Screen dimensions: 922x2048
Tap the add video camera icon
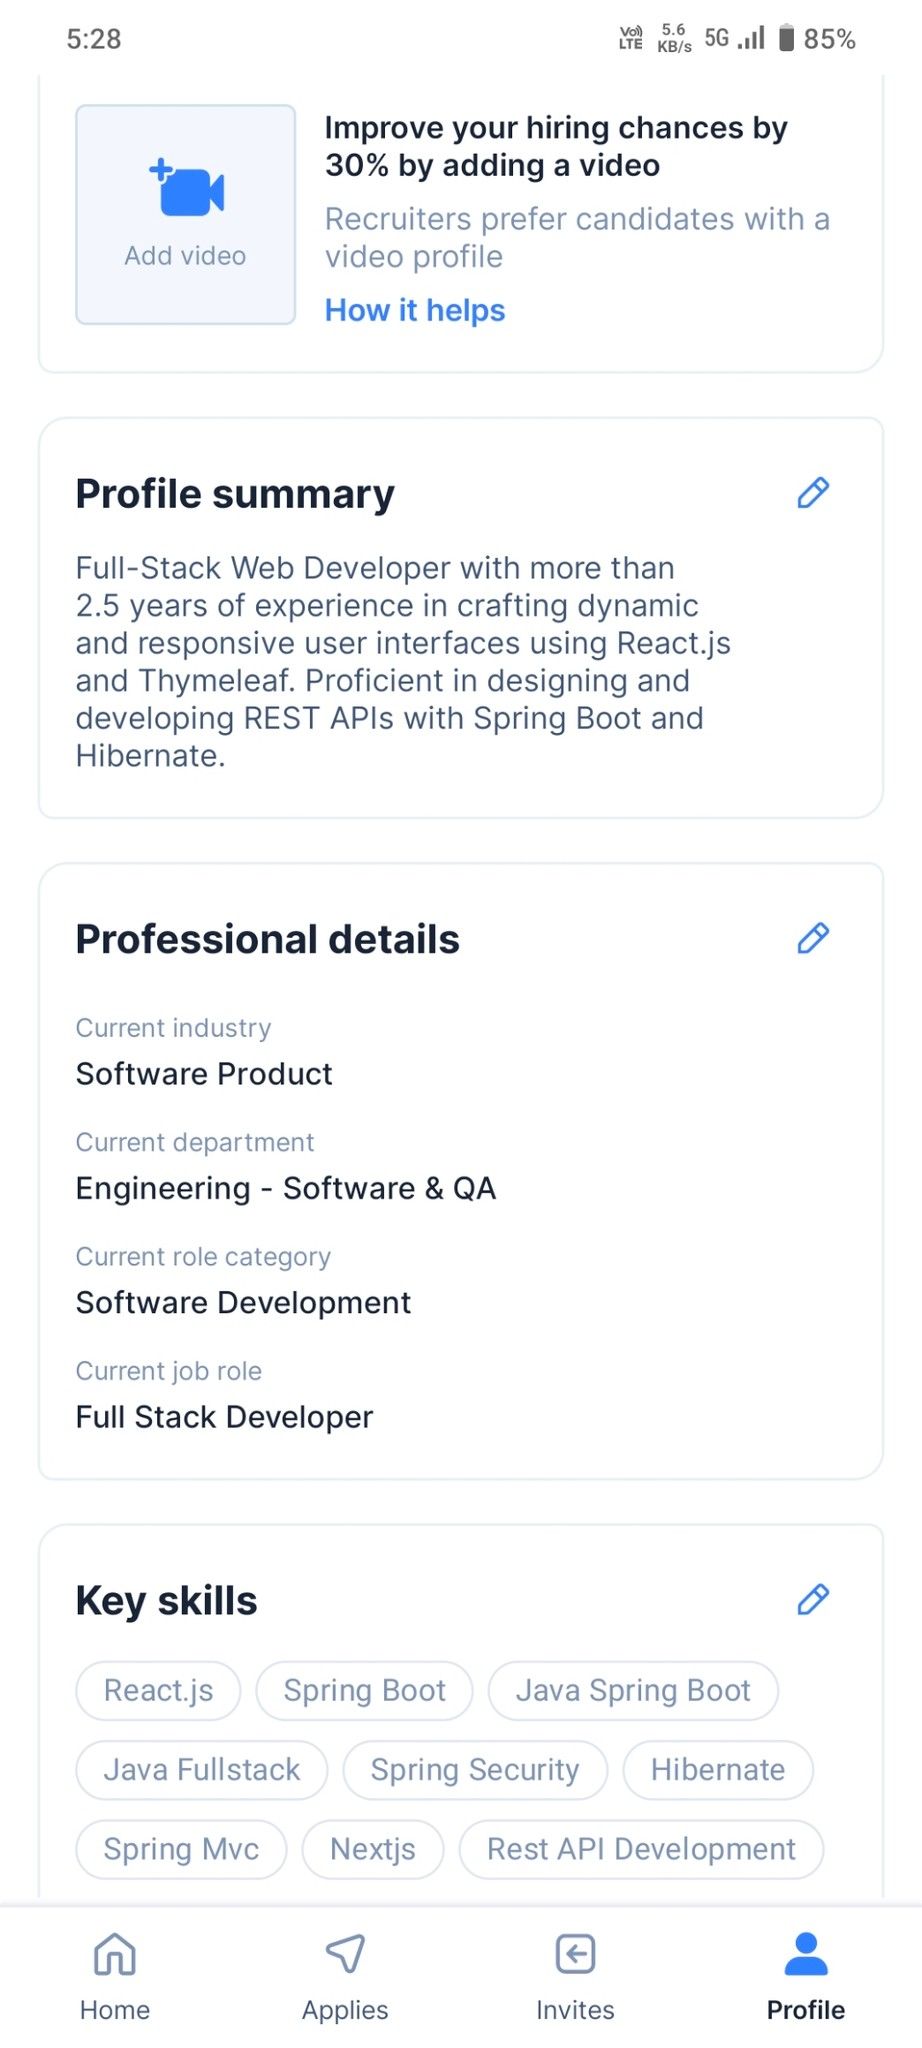(x=188, y=189)
